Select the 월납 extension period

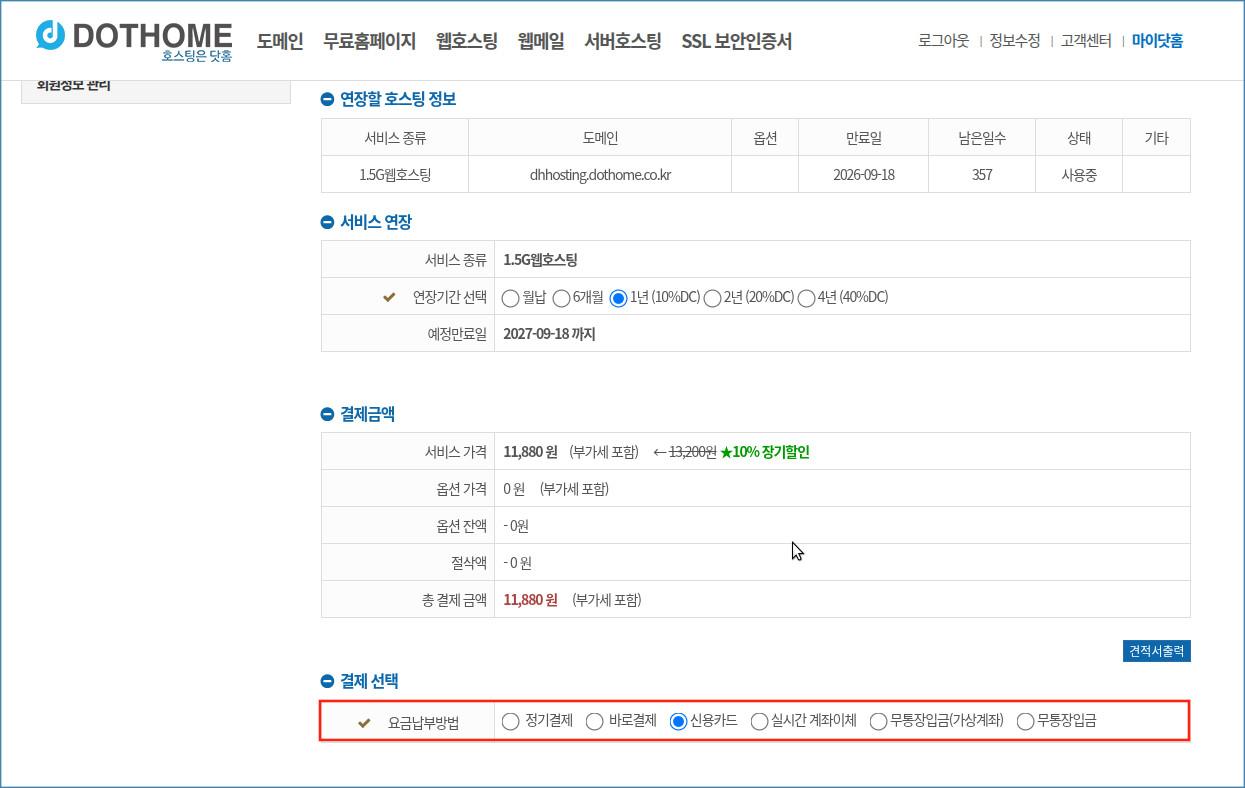pyautogui.click(x=511, y=298)
